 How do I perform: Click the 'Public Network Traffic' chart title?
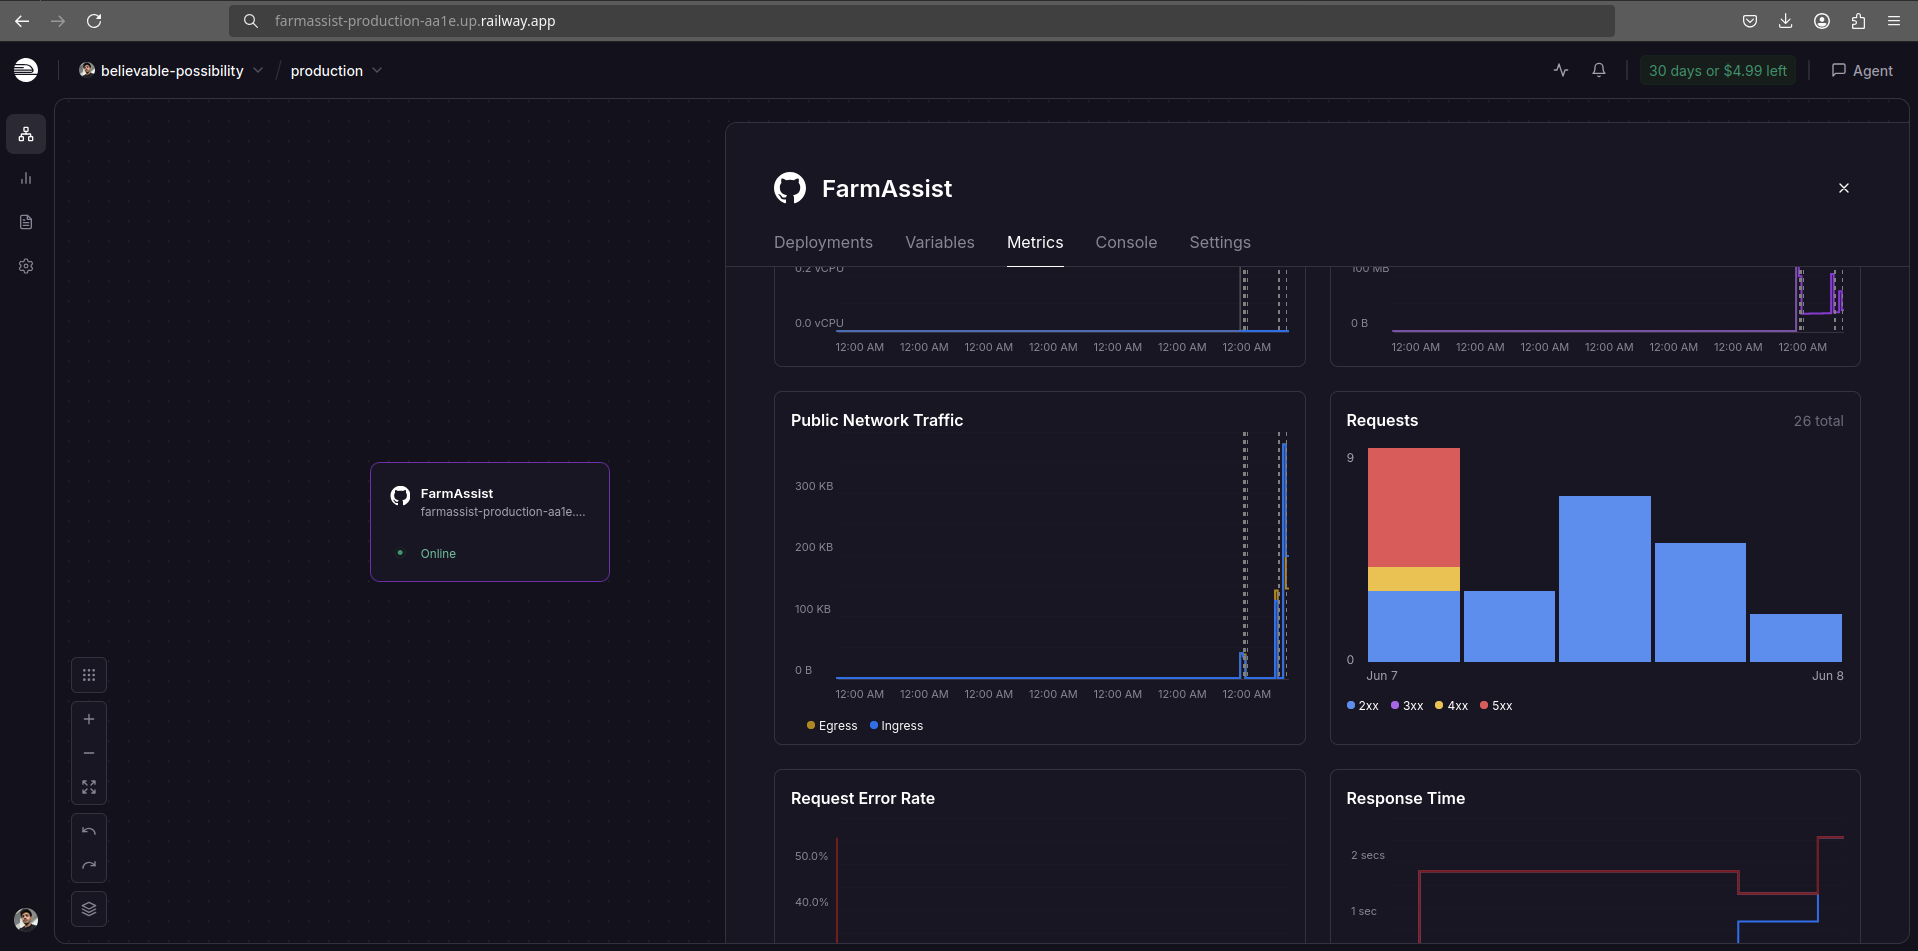tap(877, 421)
